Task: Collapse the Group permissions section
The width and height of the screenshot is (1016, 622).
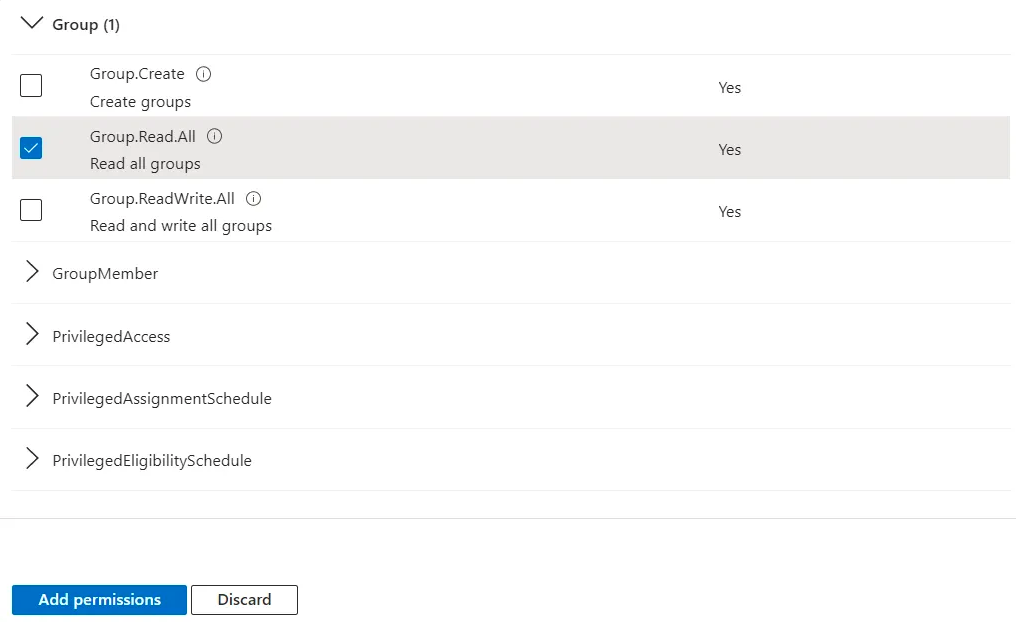Action: coord(31,22)
